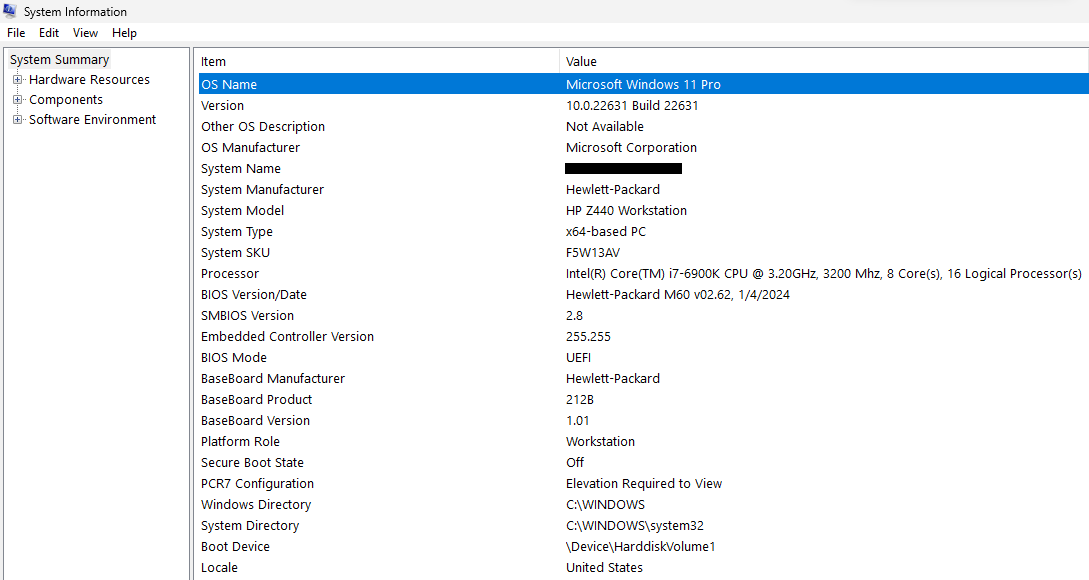Open the Edit menu
The width and height of the screenshot is (1089, 580).
(x=48, y=32)
